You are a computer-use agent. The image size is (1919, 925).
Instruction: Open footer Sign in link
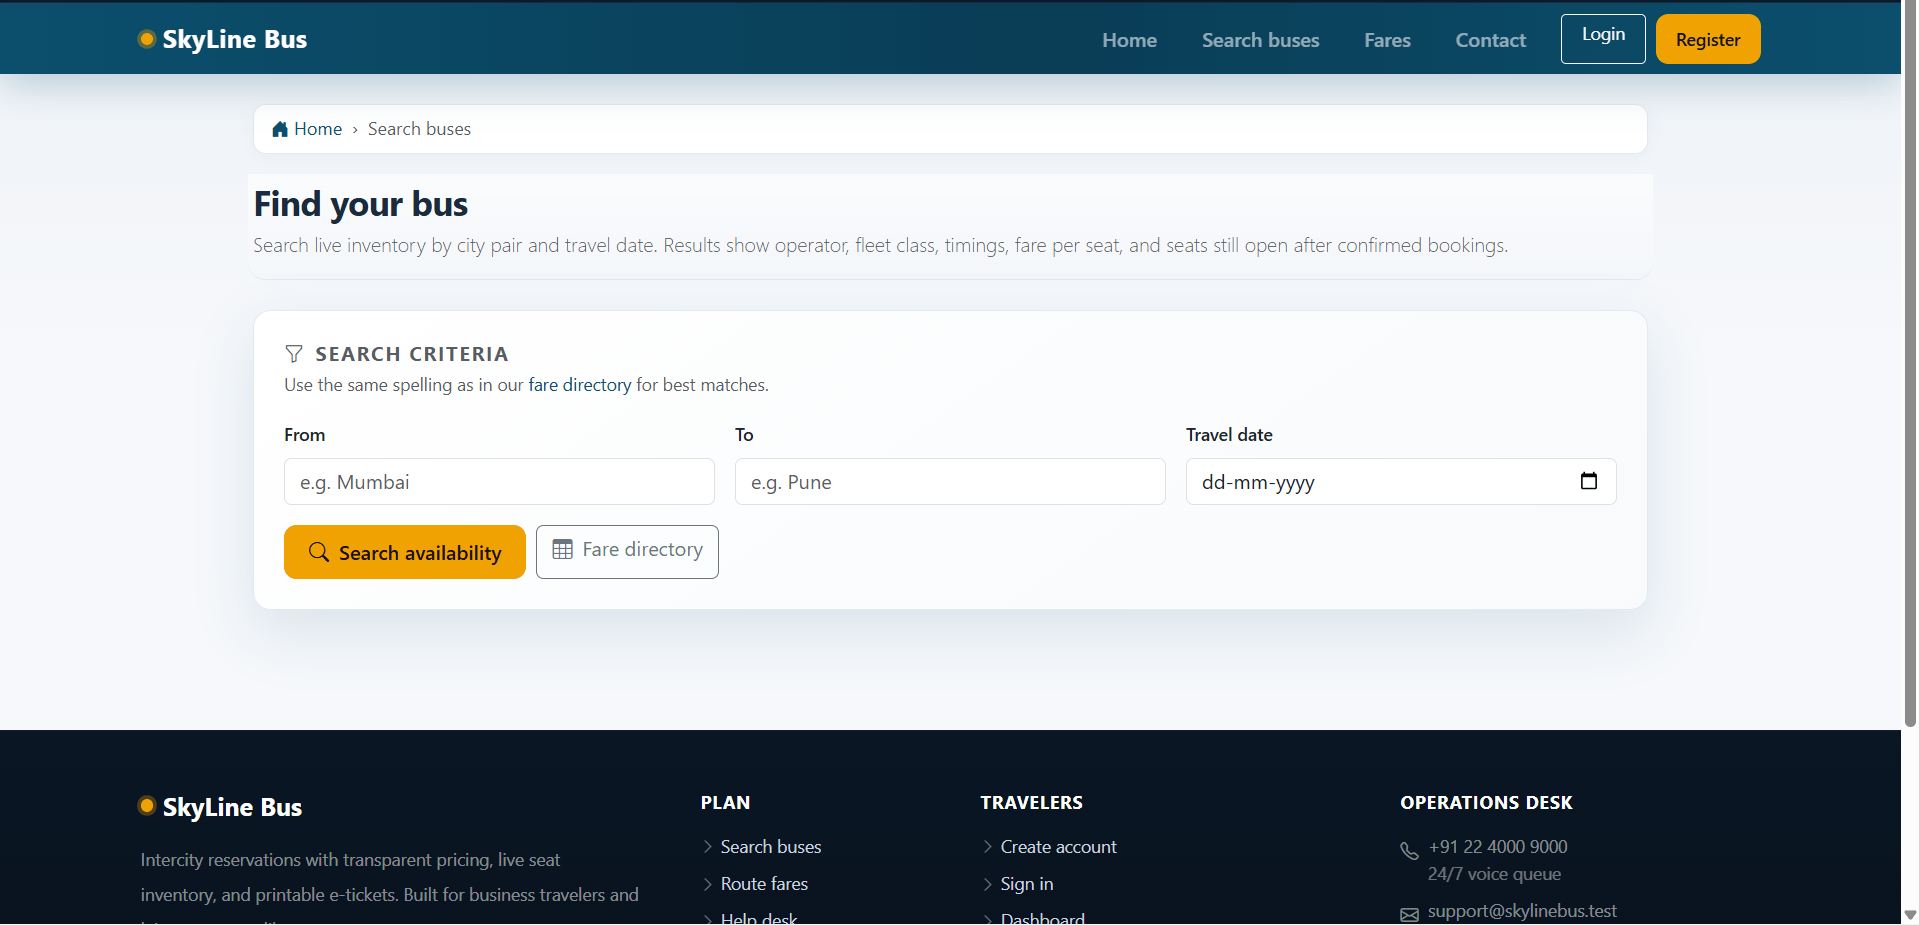(x=1027, y=884)
